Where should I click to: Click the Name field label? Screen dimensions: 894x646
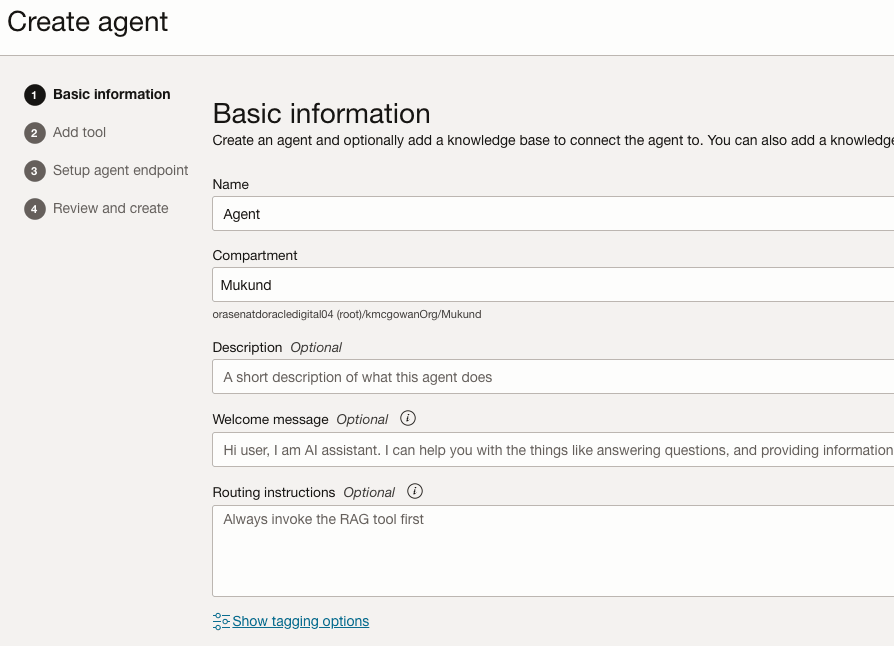tap(231, 185)
